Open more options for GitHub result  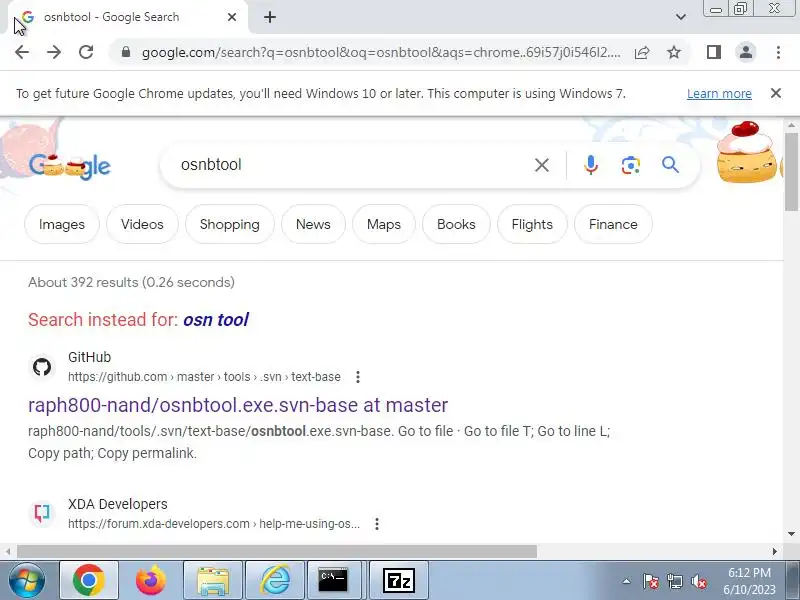(x=358, y=377)
